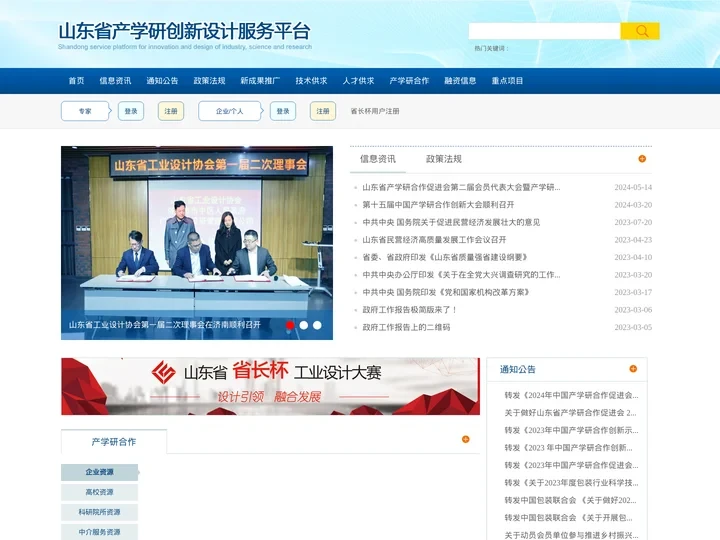Click the 企业/个人 label button
This screenshot has height=540, width=720.
(230, 111)
